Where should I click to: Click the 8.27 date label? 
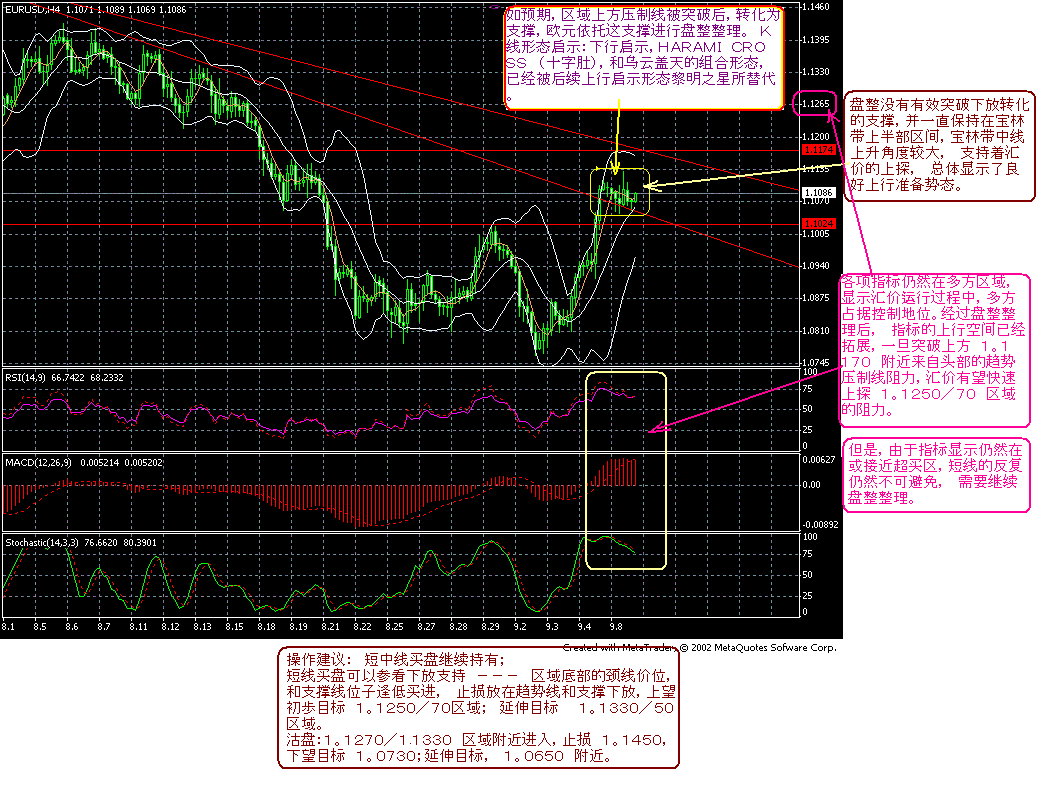point(426,626)
